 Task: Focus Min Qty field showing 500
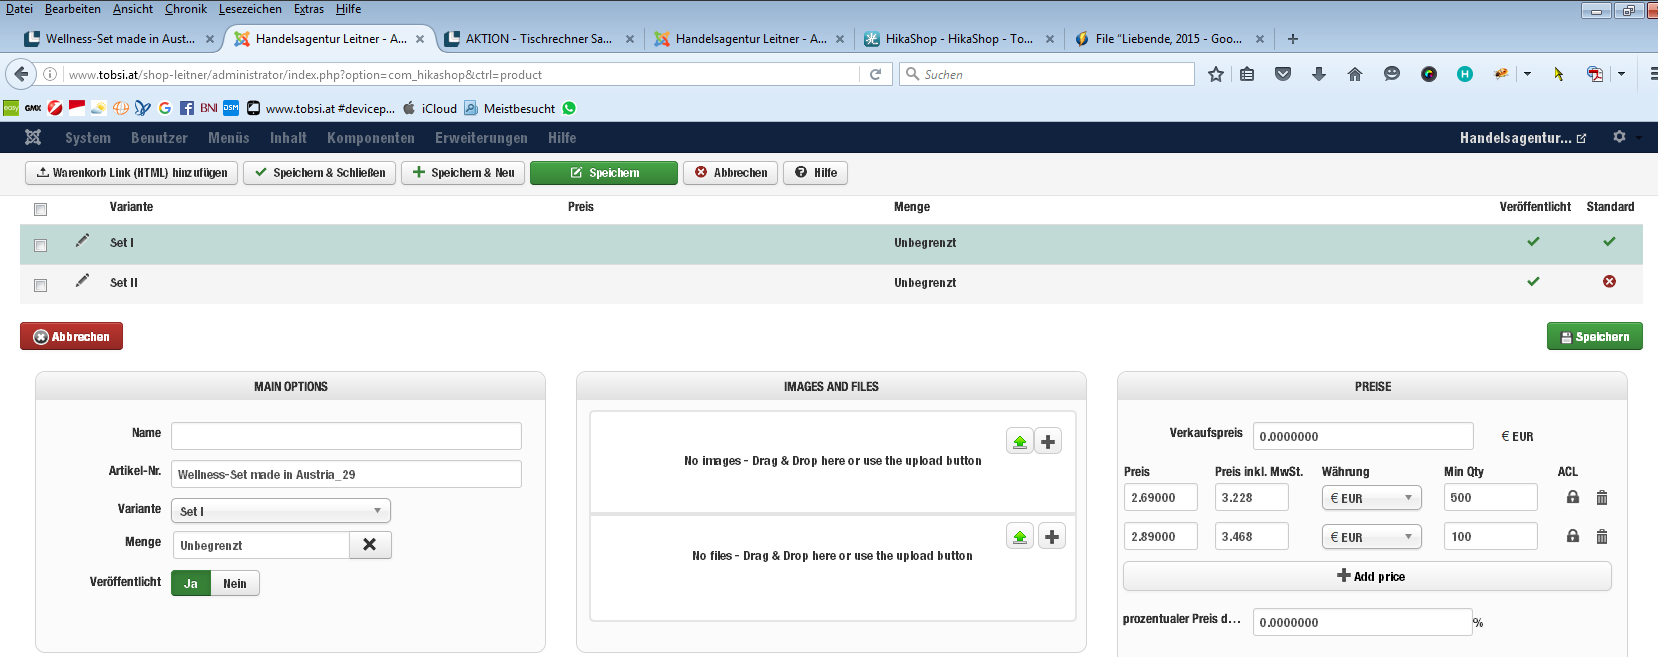pyautogui.click(x=1490, y=497)
